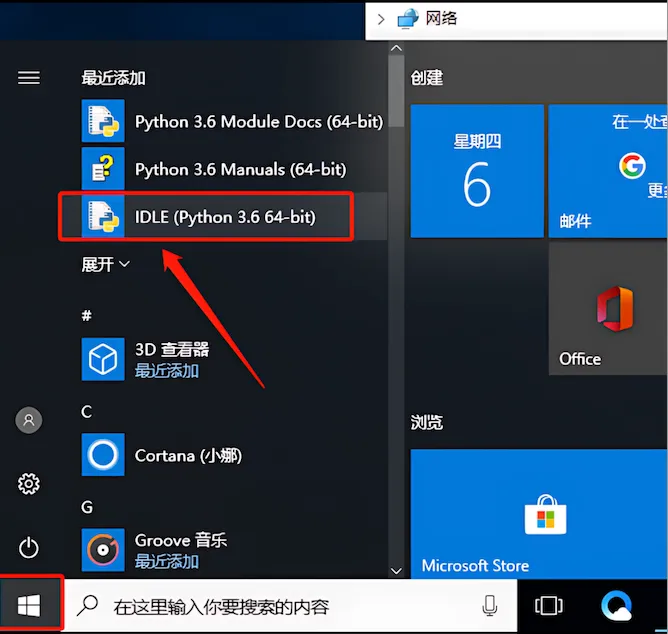Image resolution: width=668 pixels, height=634 pixels.
Task: Select the IDLE (Python 3.6 64-bit) label
Action: pyautogui.click(x=225, y=217)
